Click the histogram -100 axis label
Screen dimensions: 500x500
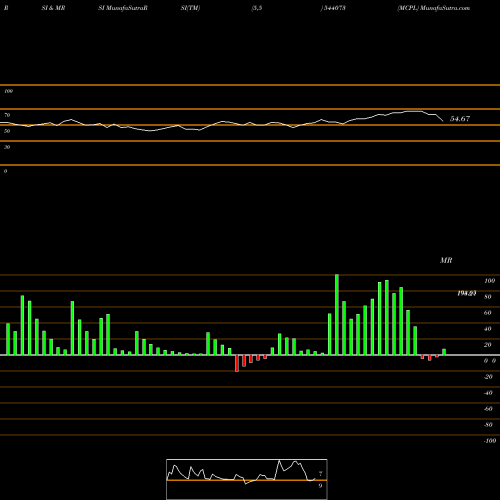click(x=490, y=441)
